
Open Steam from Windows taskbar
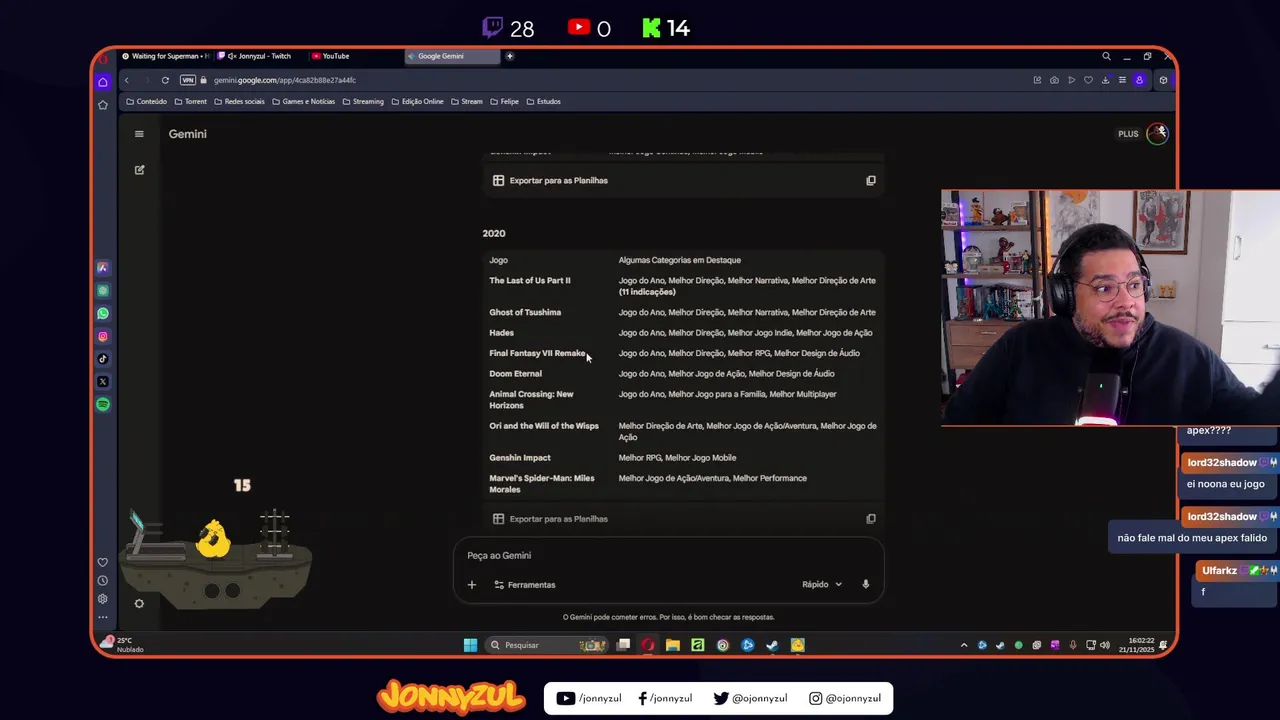pyautogui.click(x=772, y=645)
